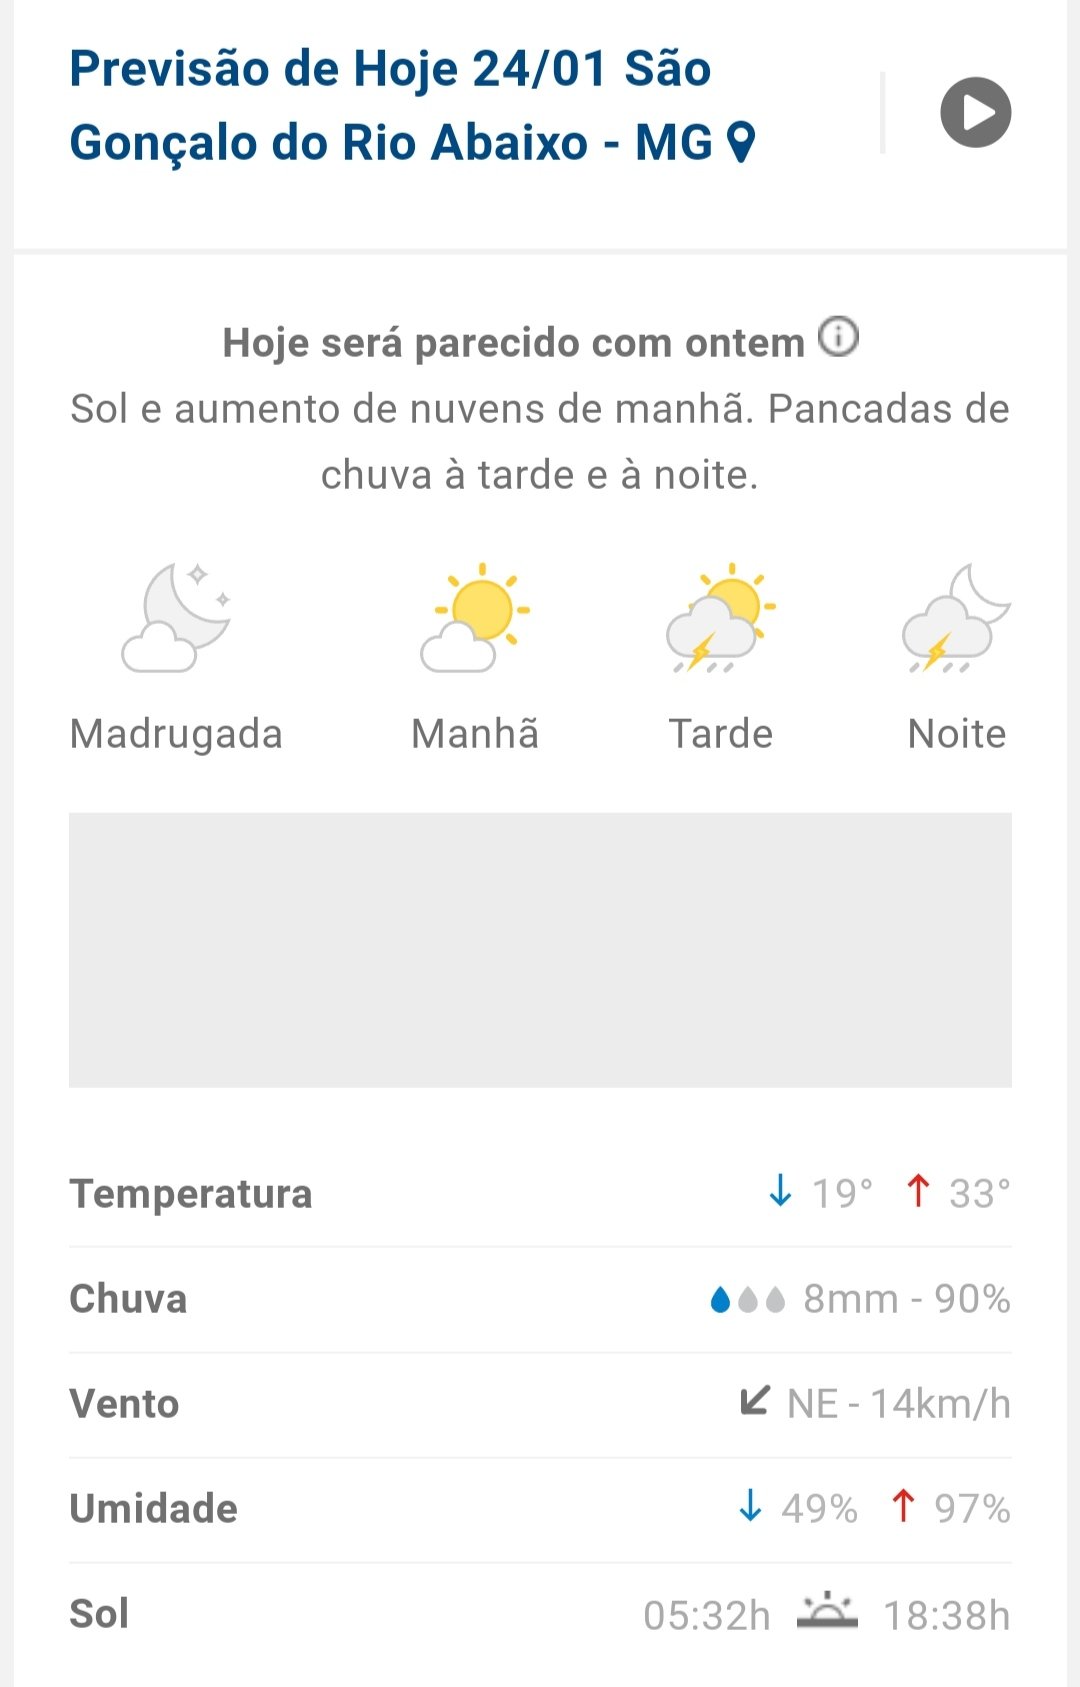This screenshot has height=1687, width=1080.
Task: Tap the location pin icon
Action: pyautogui.click(x=740, y=142)
